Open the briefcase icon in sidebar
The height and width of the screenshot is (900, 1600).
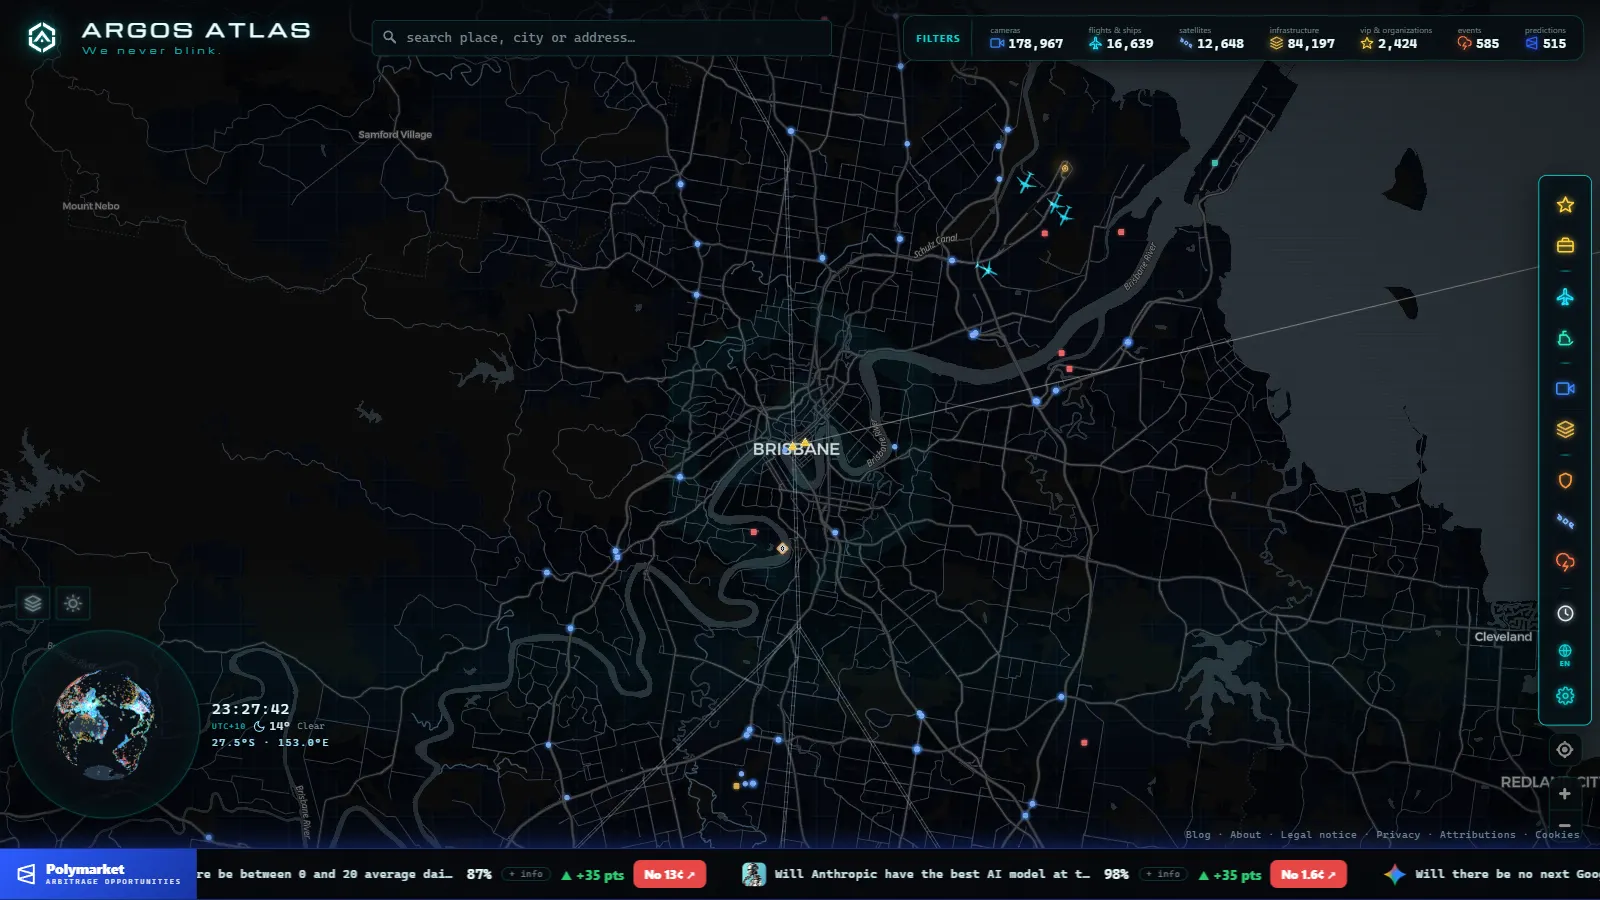pyautogui.click(x=1565, y=245)
